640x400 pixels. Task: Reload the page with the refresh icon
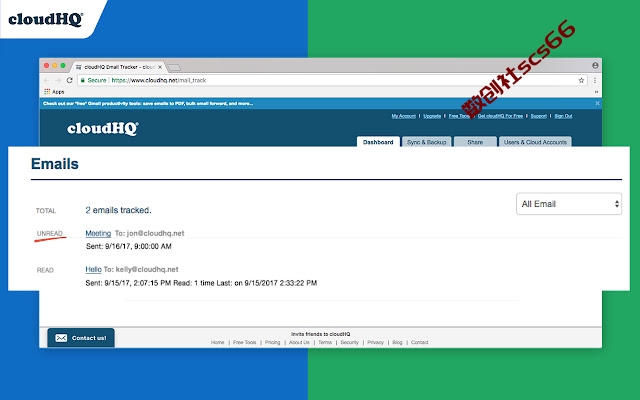pyautogui.click(x=69, y=80)
